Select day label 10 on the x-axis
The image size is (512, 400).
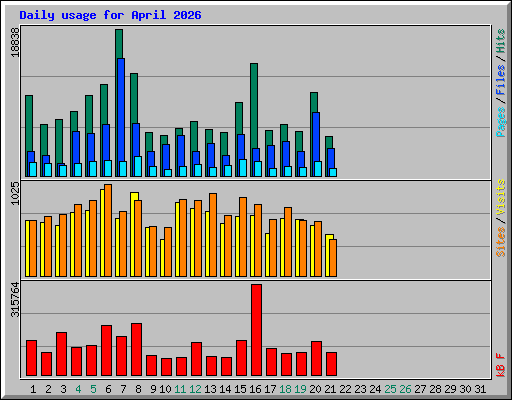[165, 389]
